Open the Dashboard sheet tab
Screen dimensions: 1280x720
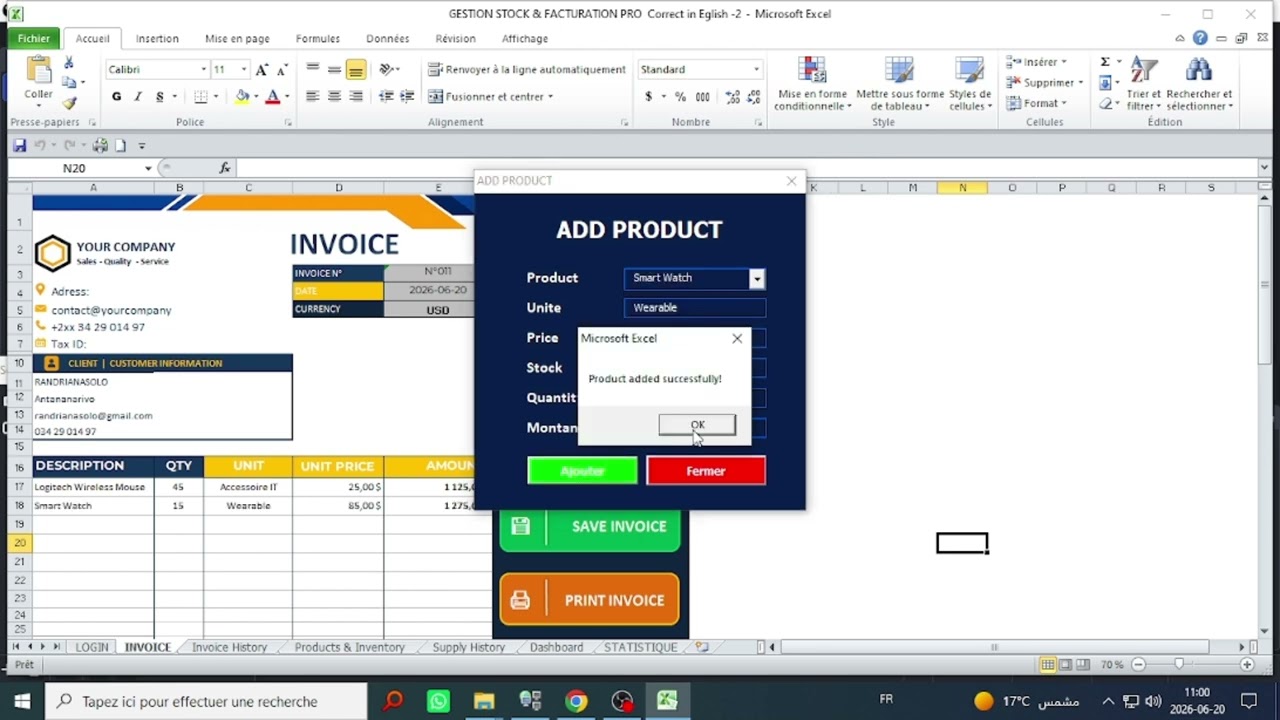click(x=556, y=647)
